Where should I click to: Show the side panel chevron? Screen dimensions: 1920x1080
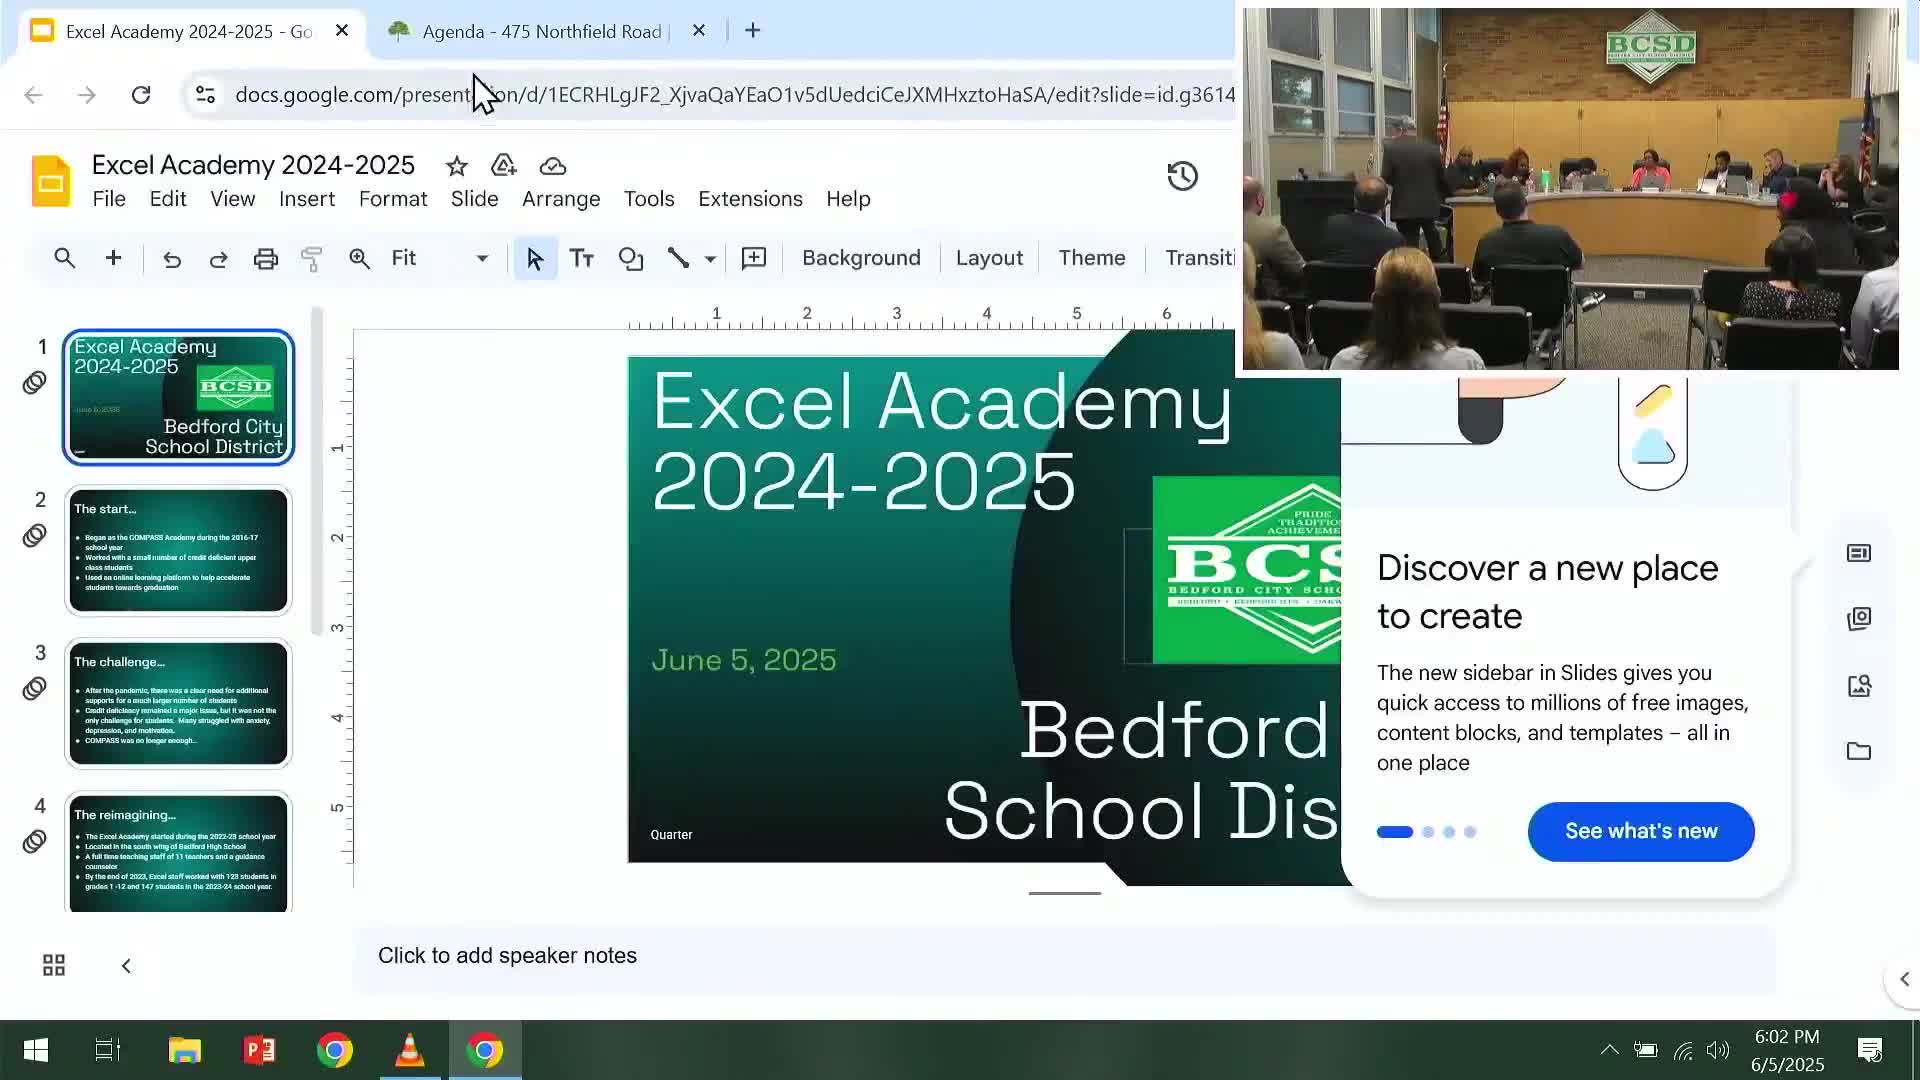click(1903, 979)
